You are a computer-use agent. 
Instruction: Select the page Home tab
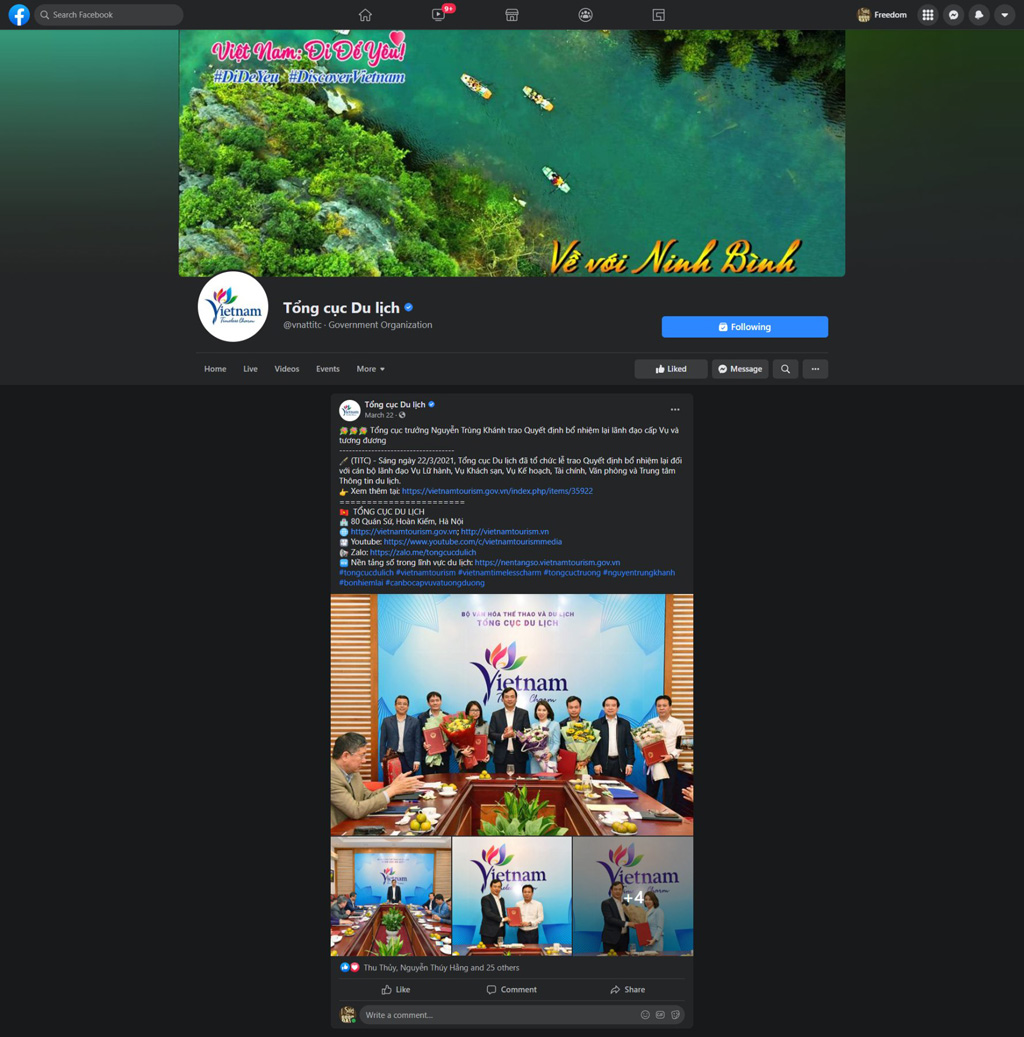click(215, 369)
